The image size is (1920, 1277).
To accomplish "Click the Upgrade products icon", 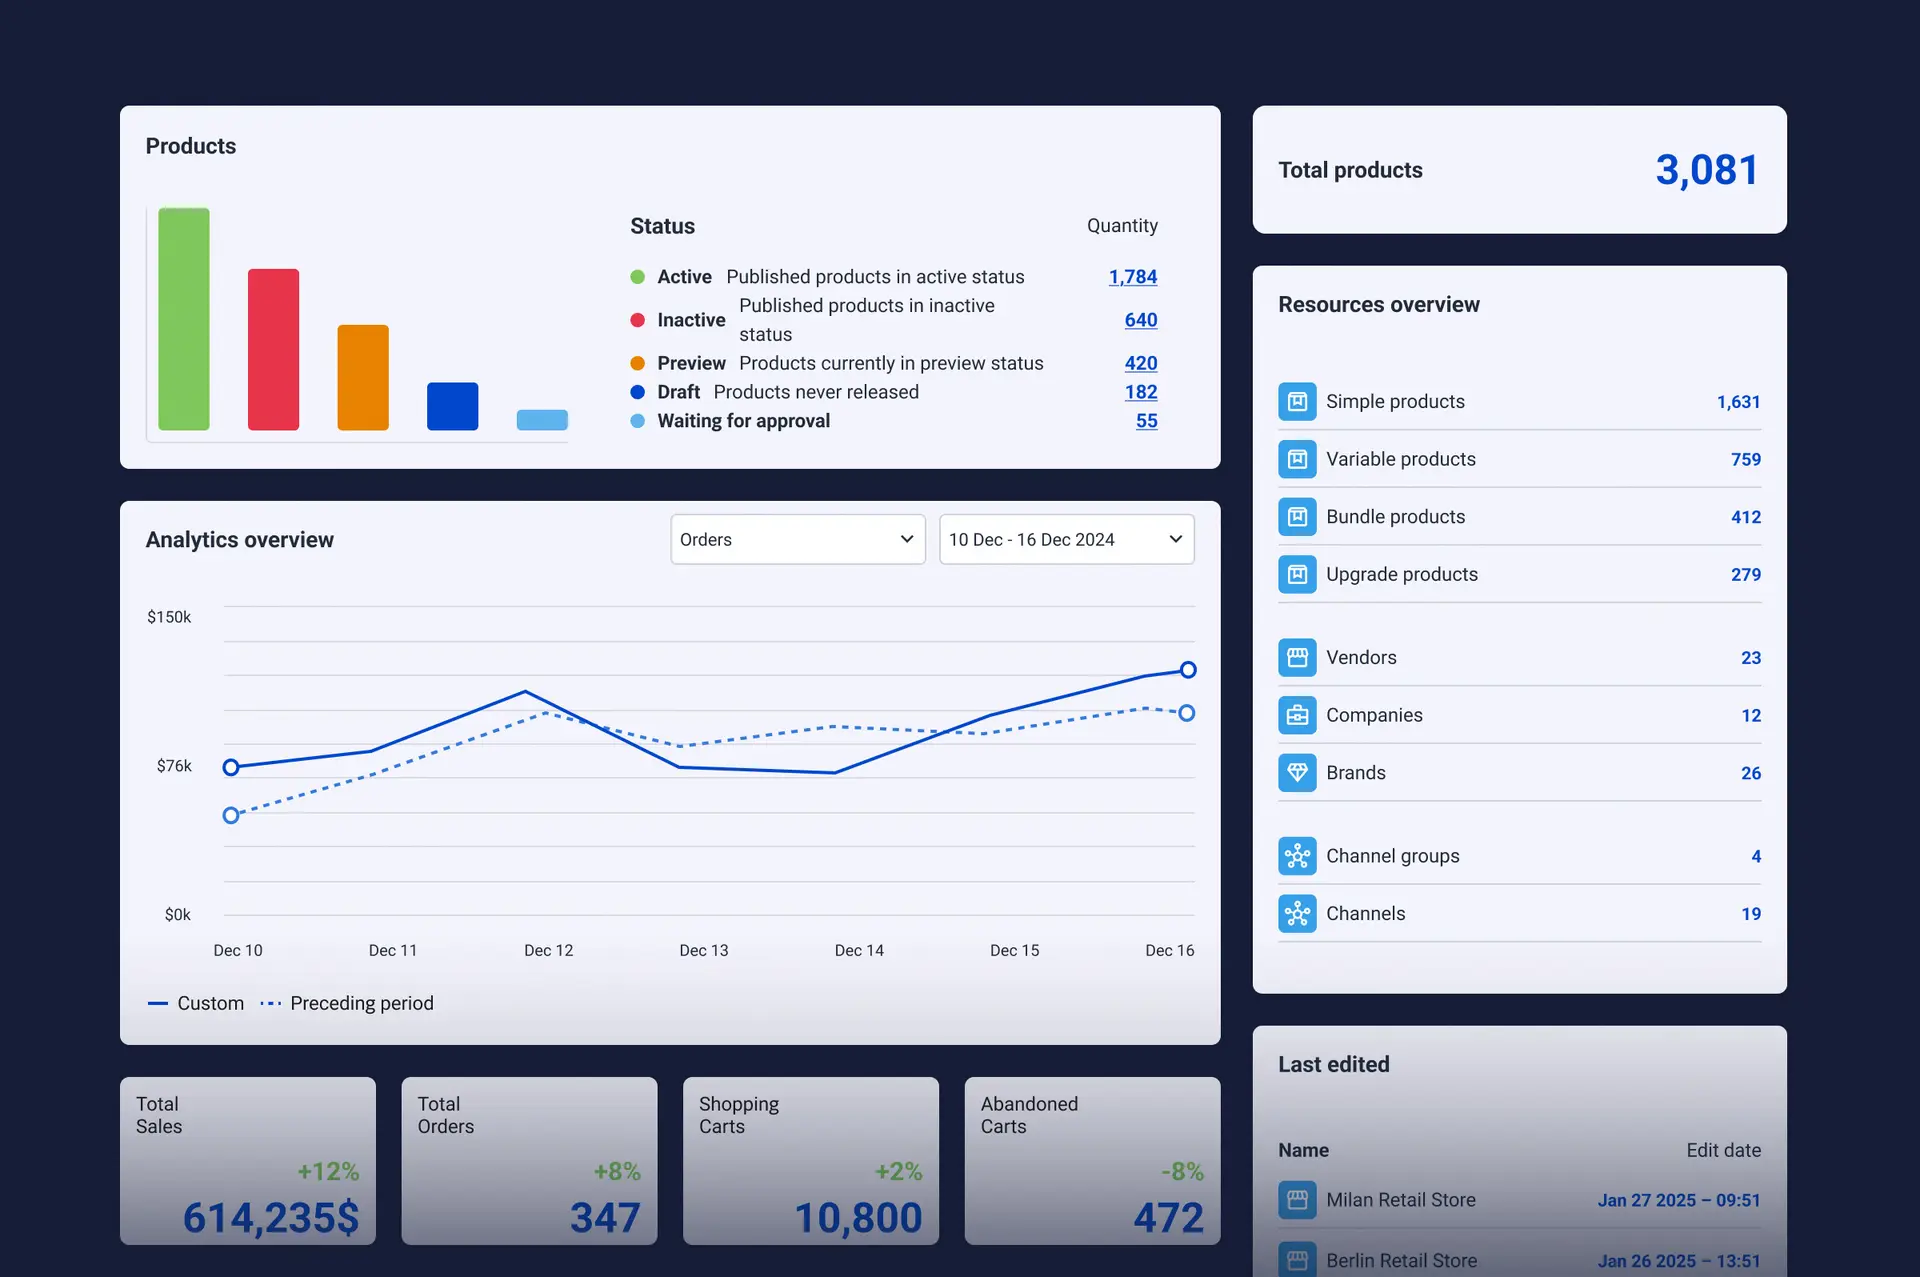I will click(1297, 574).
